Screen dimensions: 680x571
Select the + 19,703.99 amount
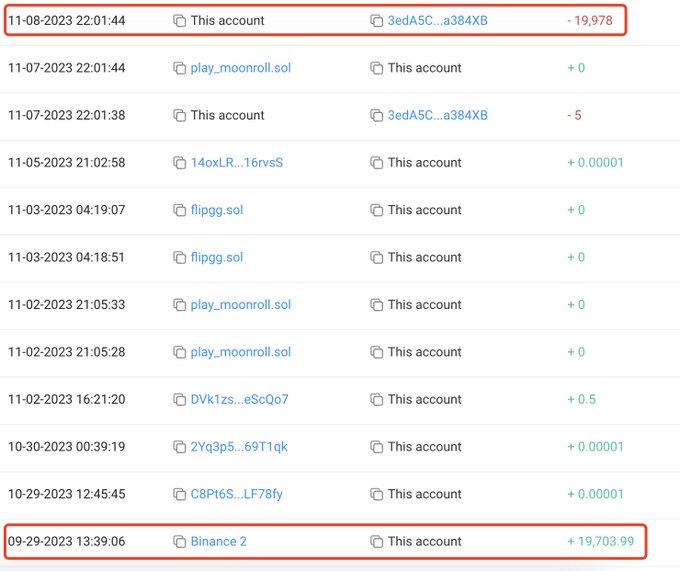(x=601, y=542)
